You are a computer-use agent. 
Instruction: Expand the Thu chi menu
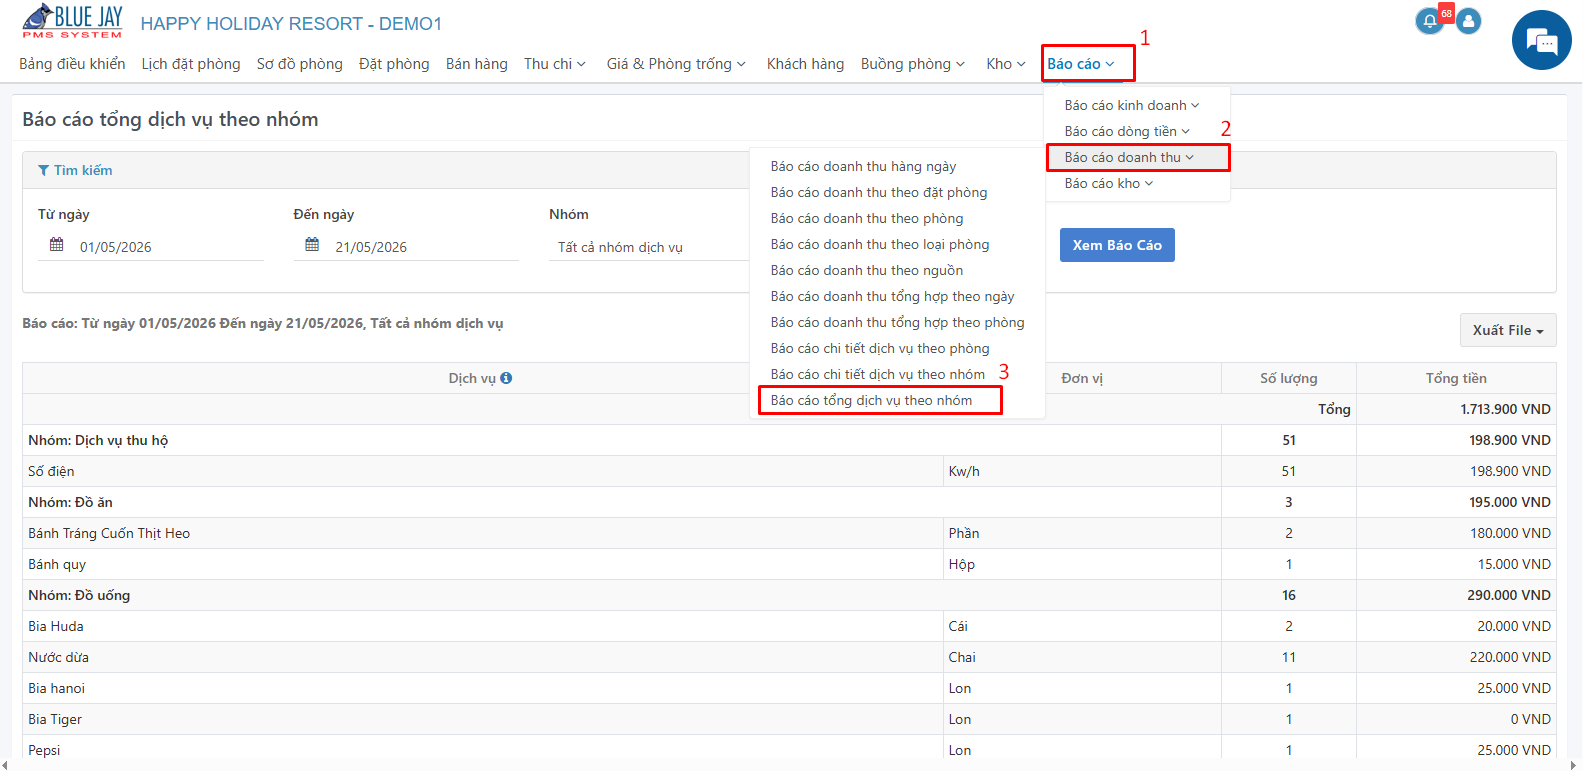555,64
